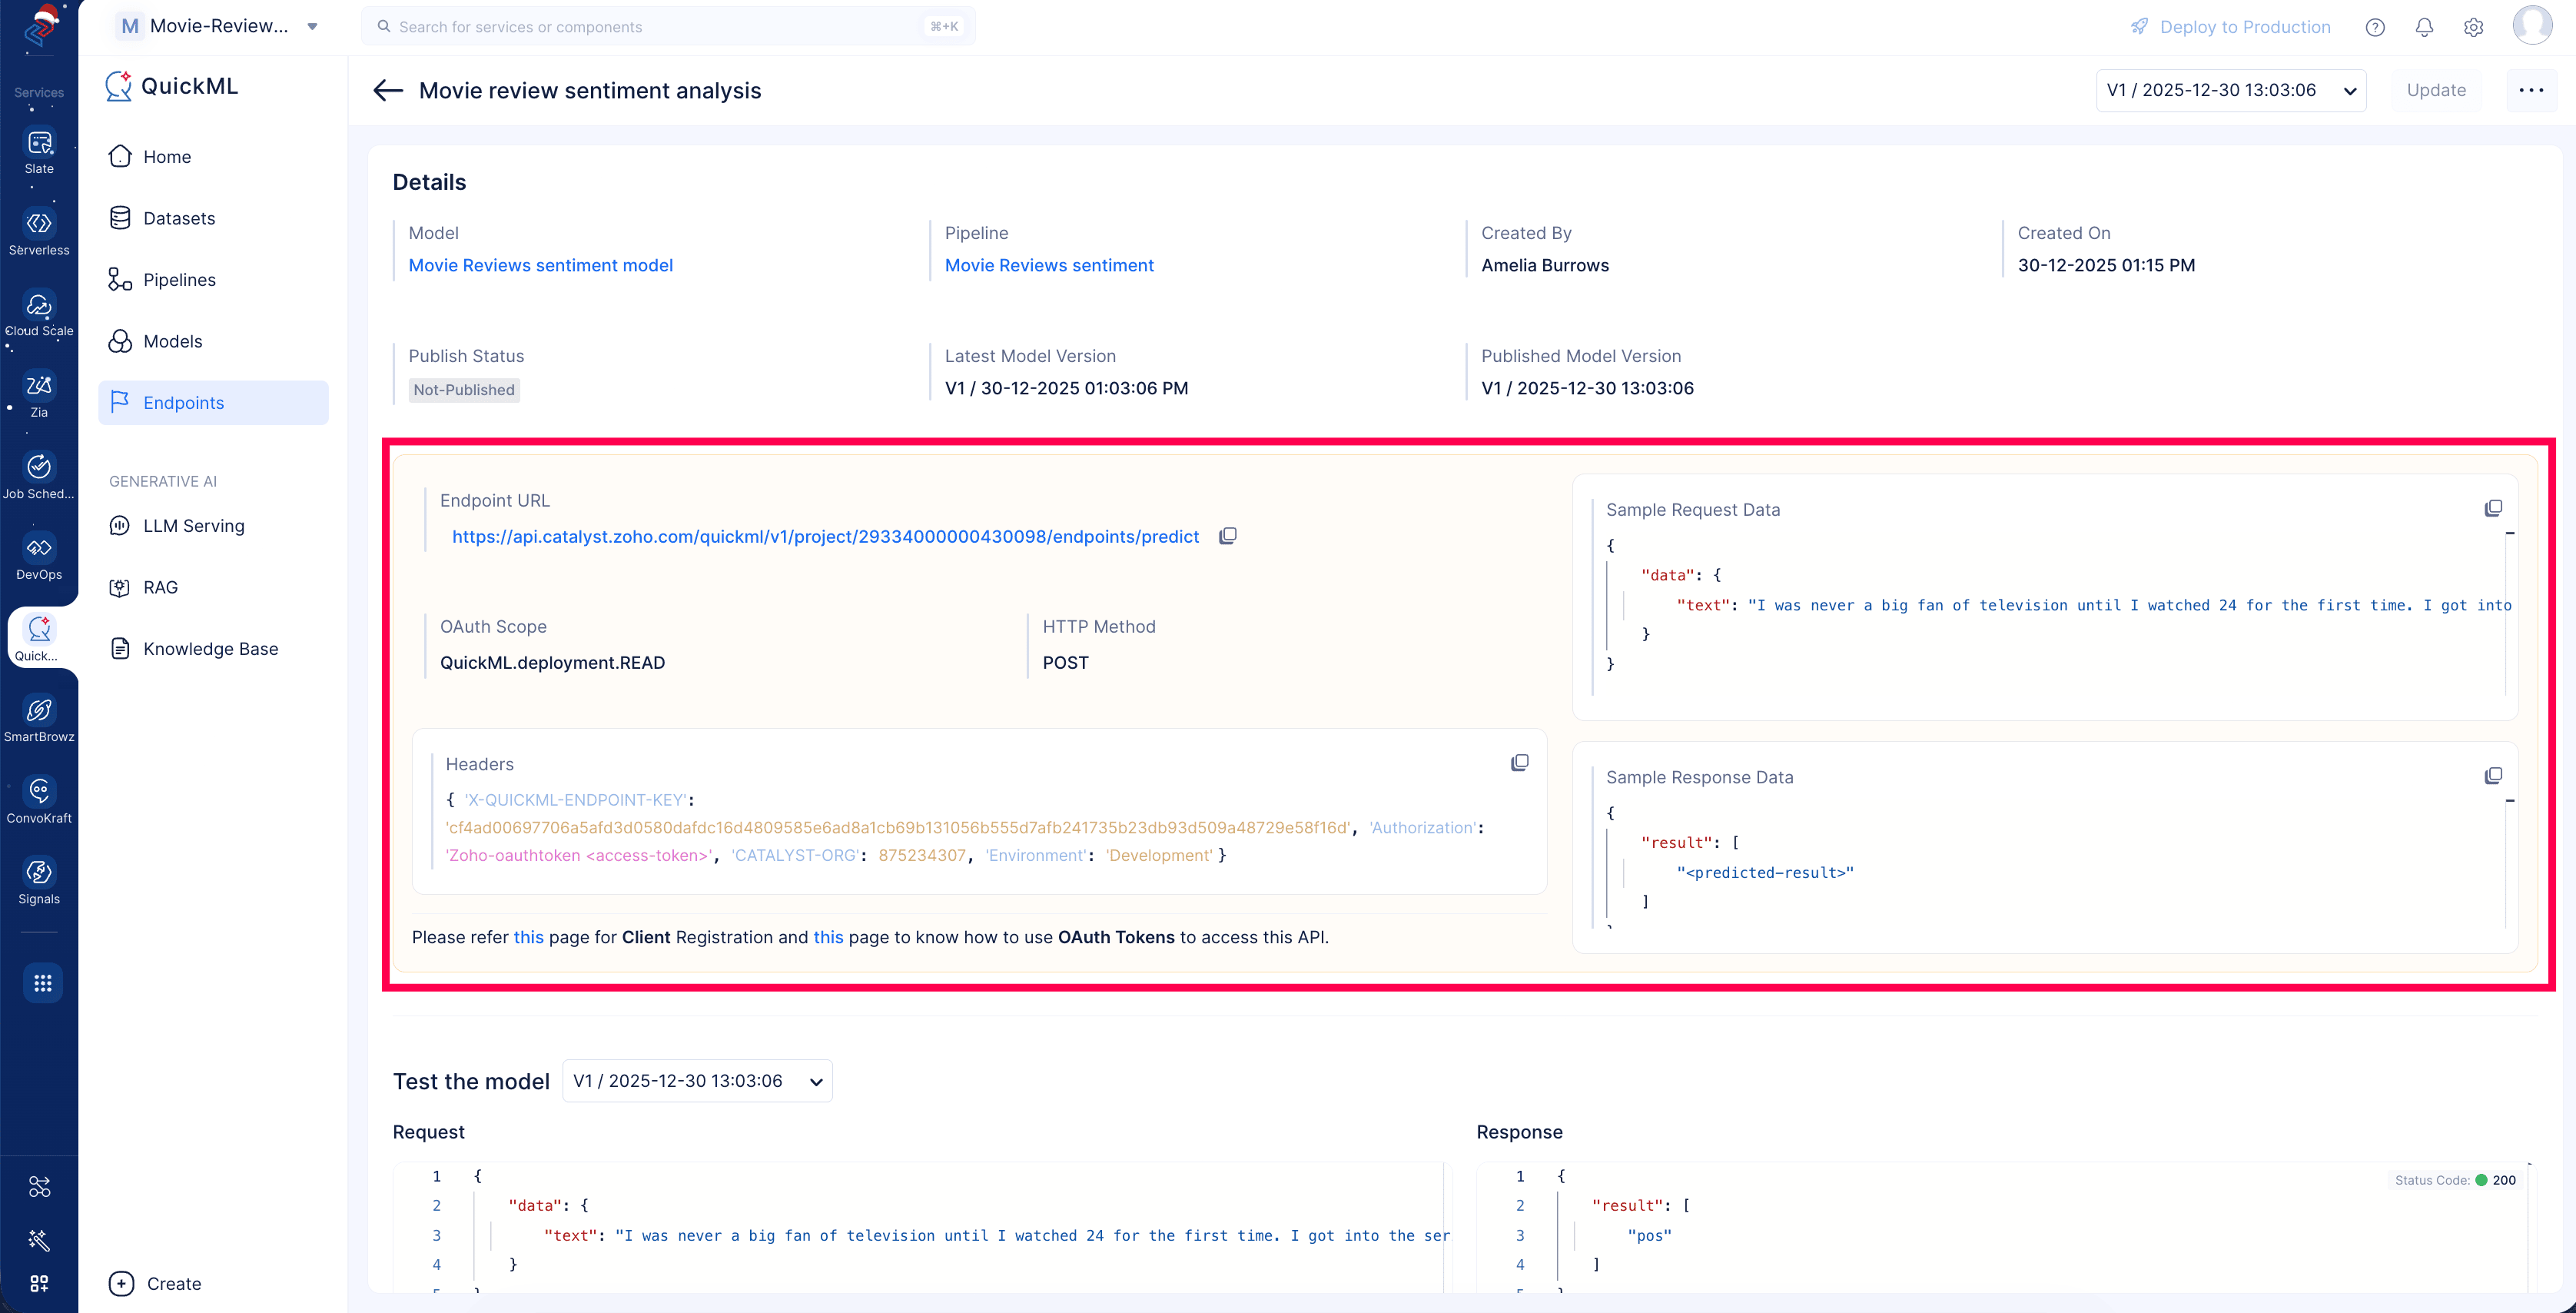The image size is (2576, 1313).
Task: Click the add widgets icon at bottom left
Action: (39, 1283)
